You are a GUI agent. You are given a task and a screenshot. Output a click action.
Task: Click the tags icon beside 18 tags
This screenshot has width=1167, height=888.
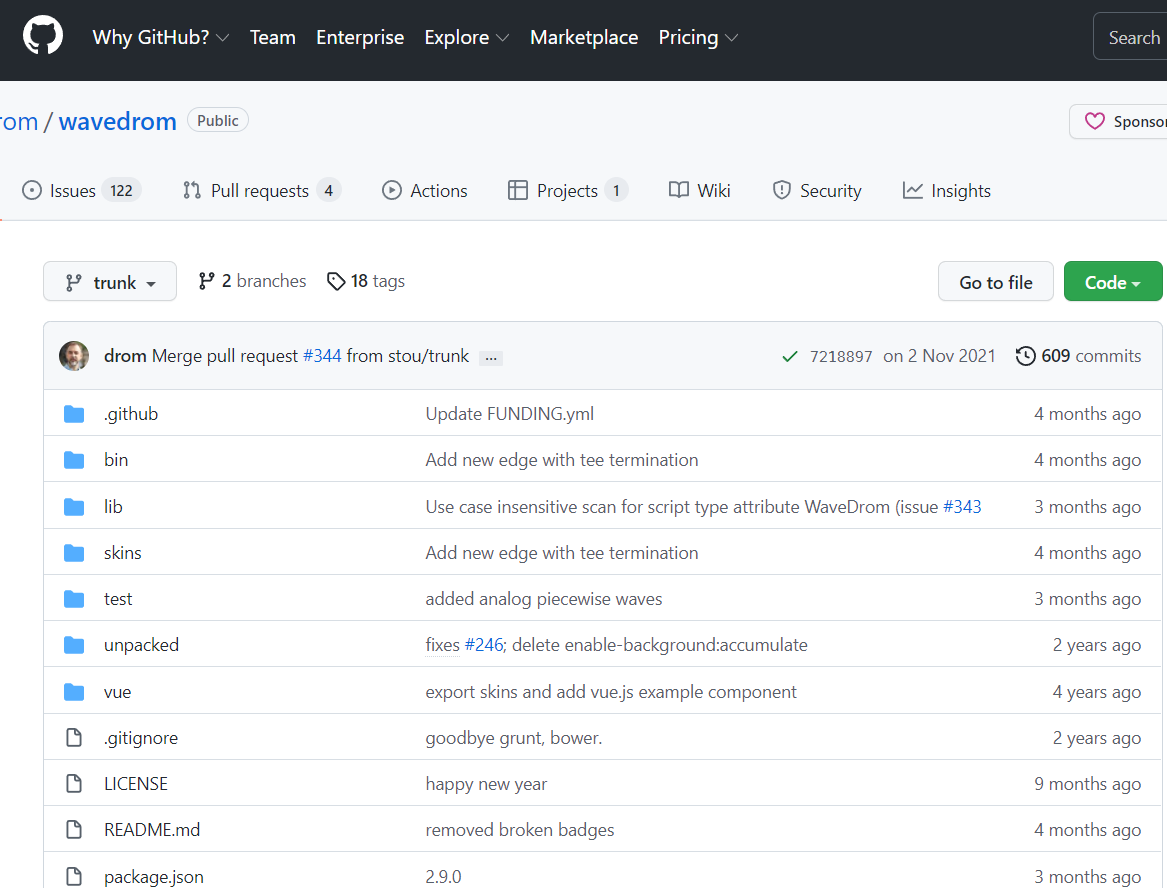click(x=336, y=281)
